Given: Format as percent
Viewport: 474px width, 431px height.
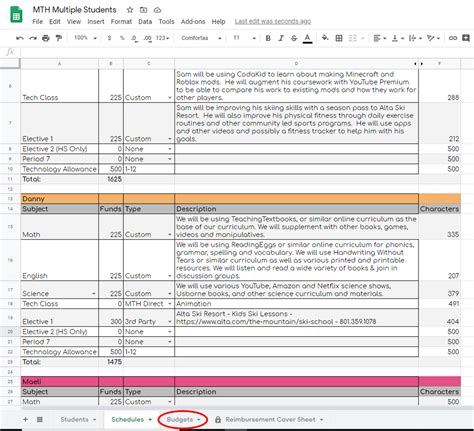Looking at the screenshot, I should tap(122, 38).
